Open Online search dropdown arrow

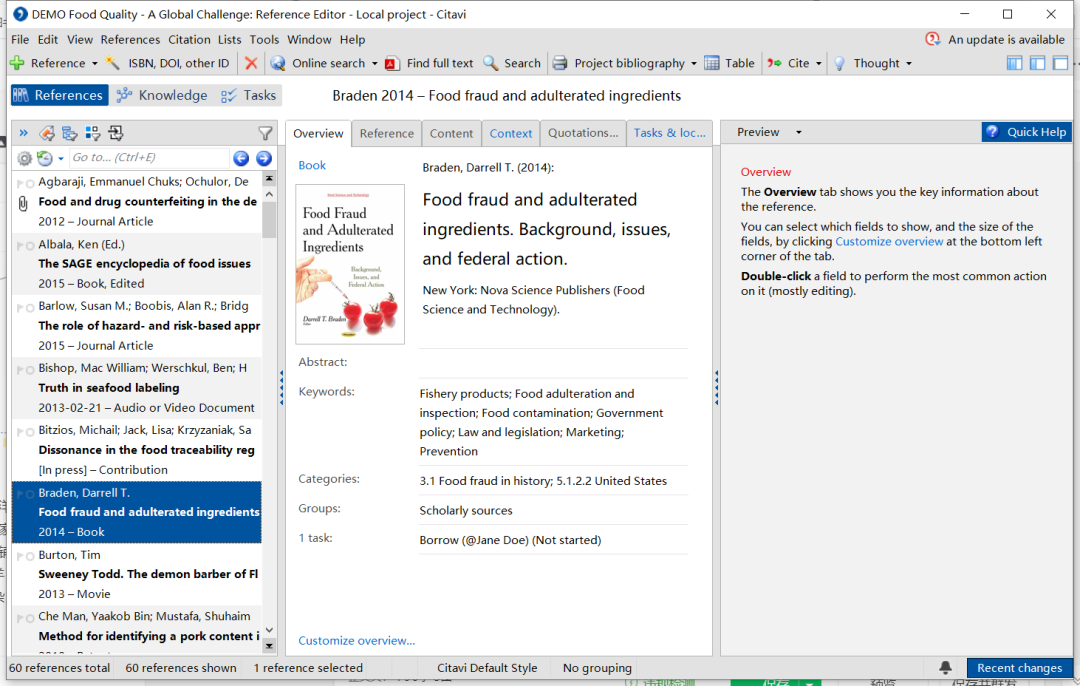pyautogui.click(x=375, y=63)
